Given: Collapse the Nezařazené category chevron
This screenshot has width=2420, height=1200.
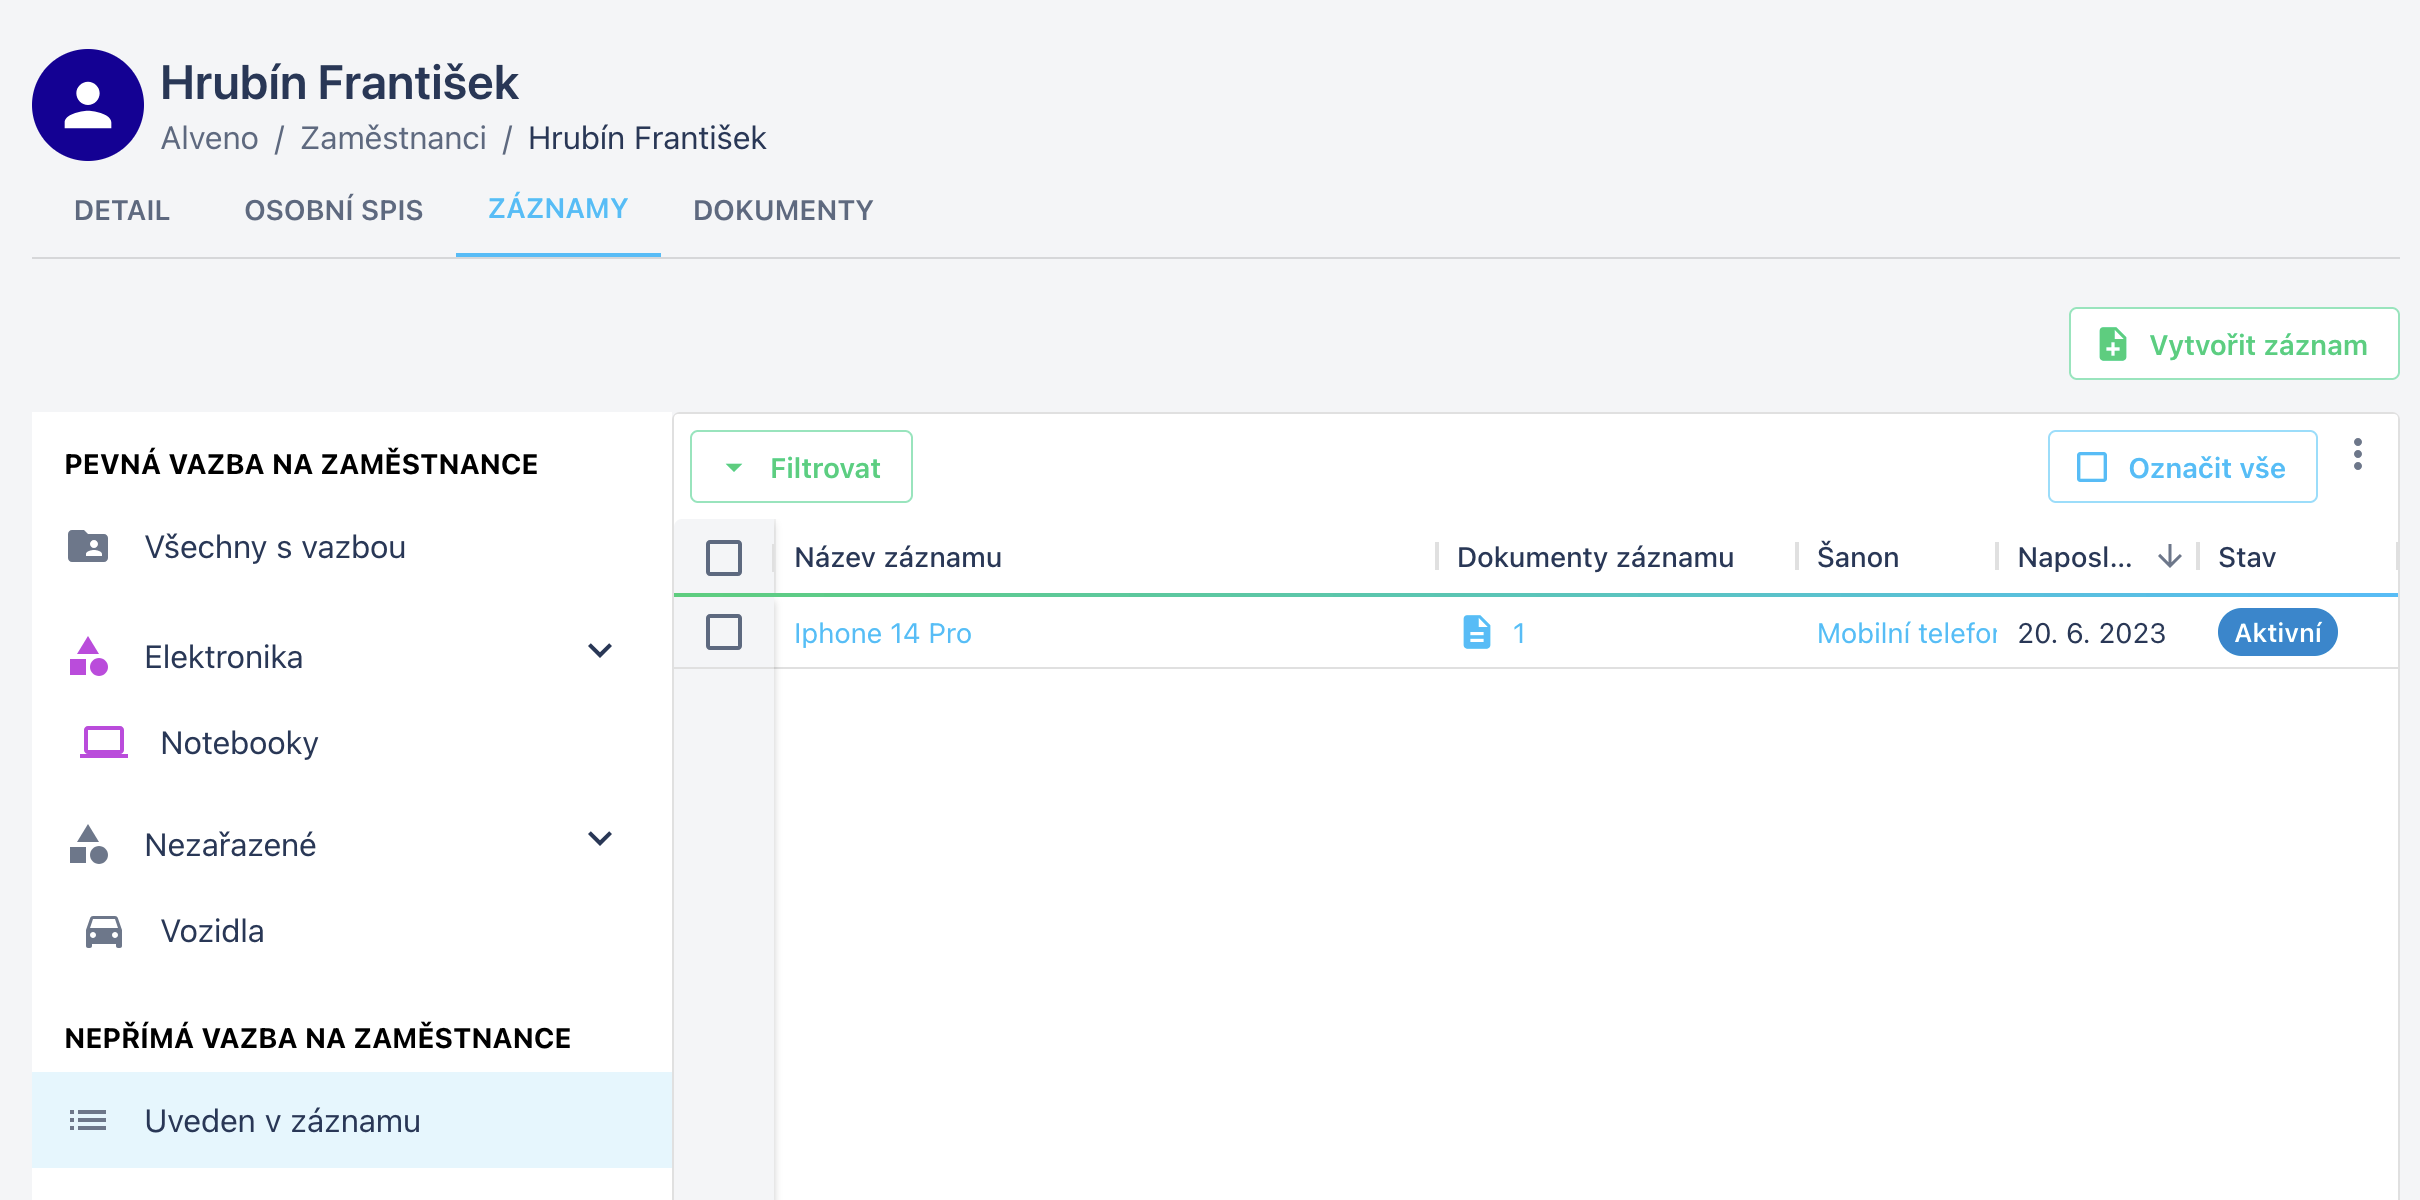Looking at the screenshot, I should (x=600, y=839).
